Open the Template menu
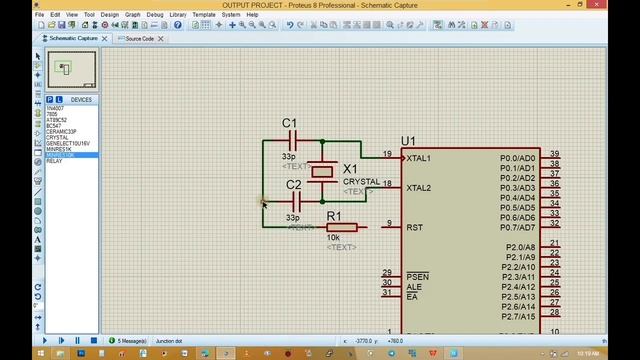Image resolution: width=640 pixels, height=360 pixels. pyautogui.click(x=204, y=15)
